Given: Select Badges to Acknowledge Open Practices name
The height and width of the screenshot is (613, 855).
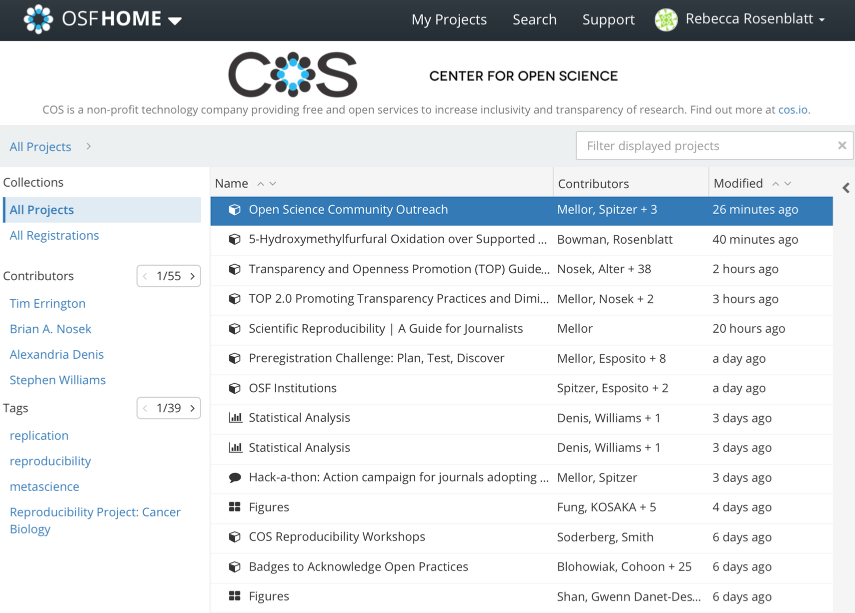Looking at the screenshot, I should 358,567.
